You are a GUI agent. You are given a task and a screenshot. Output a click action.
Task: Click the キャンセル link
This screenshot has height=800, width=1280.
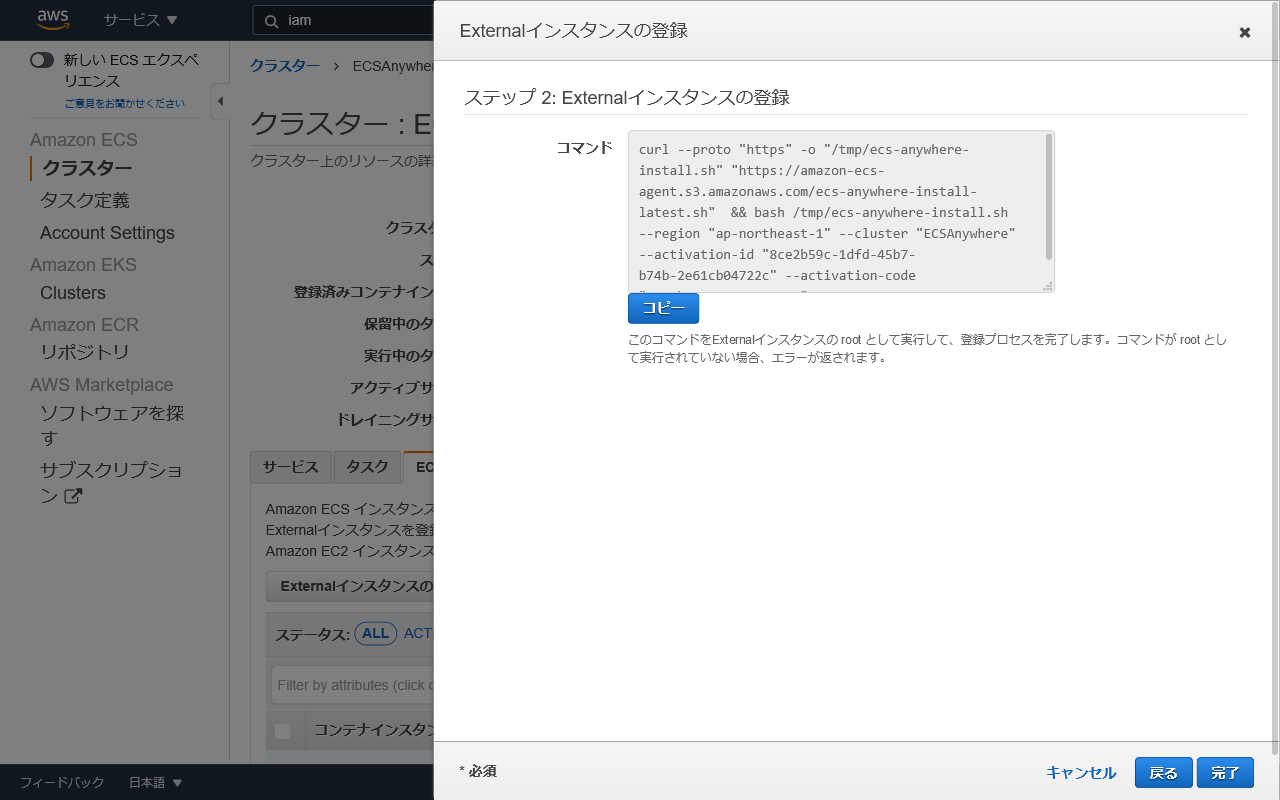tap(1080, 772)
